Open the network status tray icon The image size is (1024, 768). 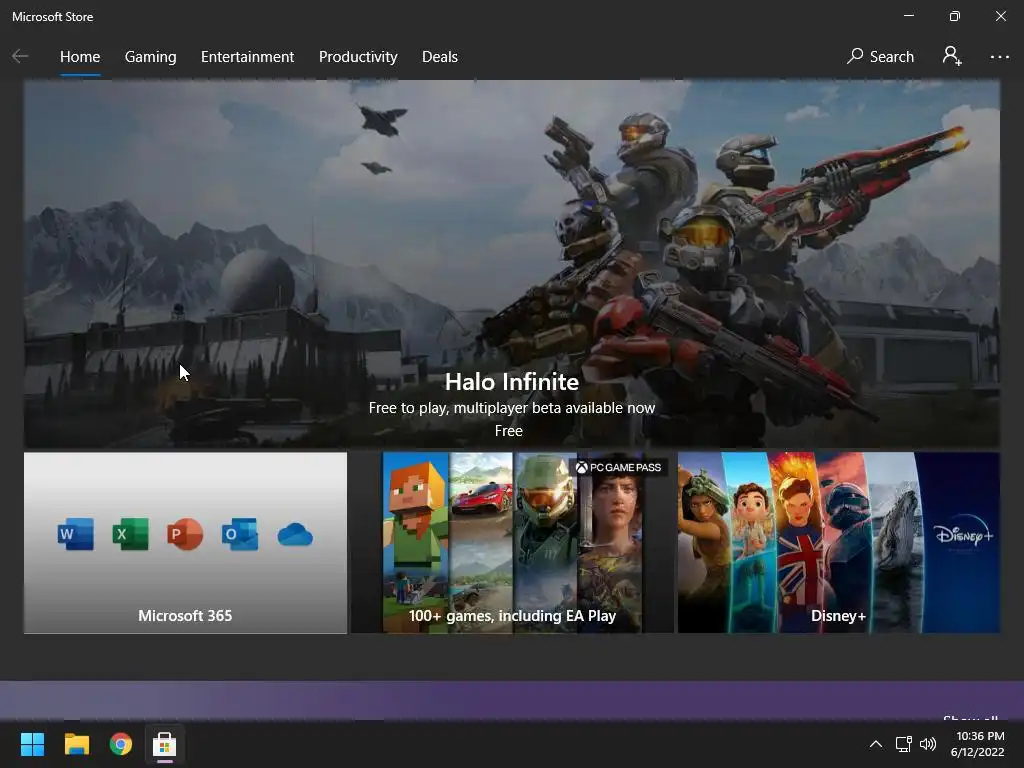pos(903,744)
